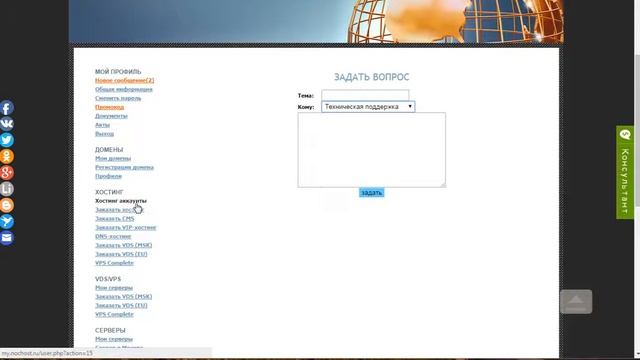
Task: Share by email with the envelope icon
Action: pyautogui.click(x=7, y=238)
